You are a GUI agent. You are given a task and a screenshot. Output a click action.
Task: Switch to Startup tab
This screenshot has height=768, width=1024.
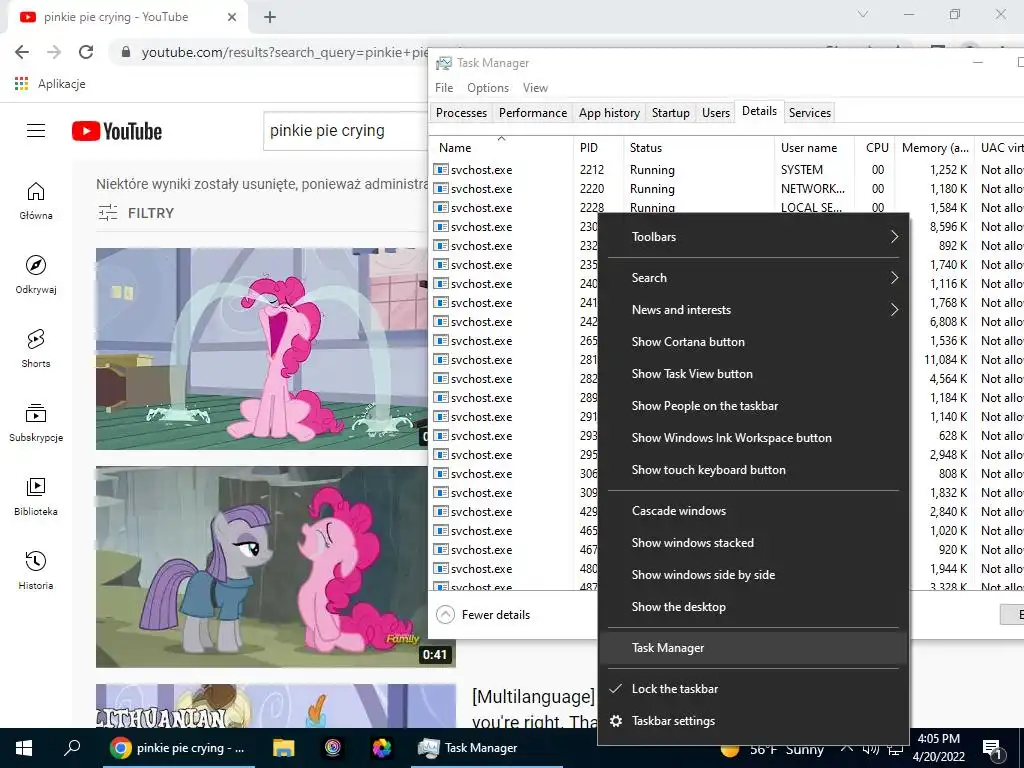coord(671,113)
